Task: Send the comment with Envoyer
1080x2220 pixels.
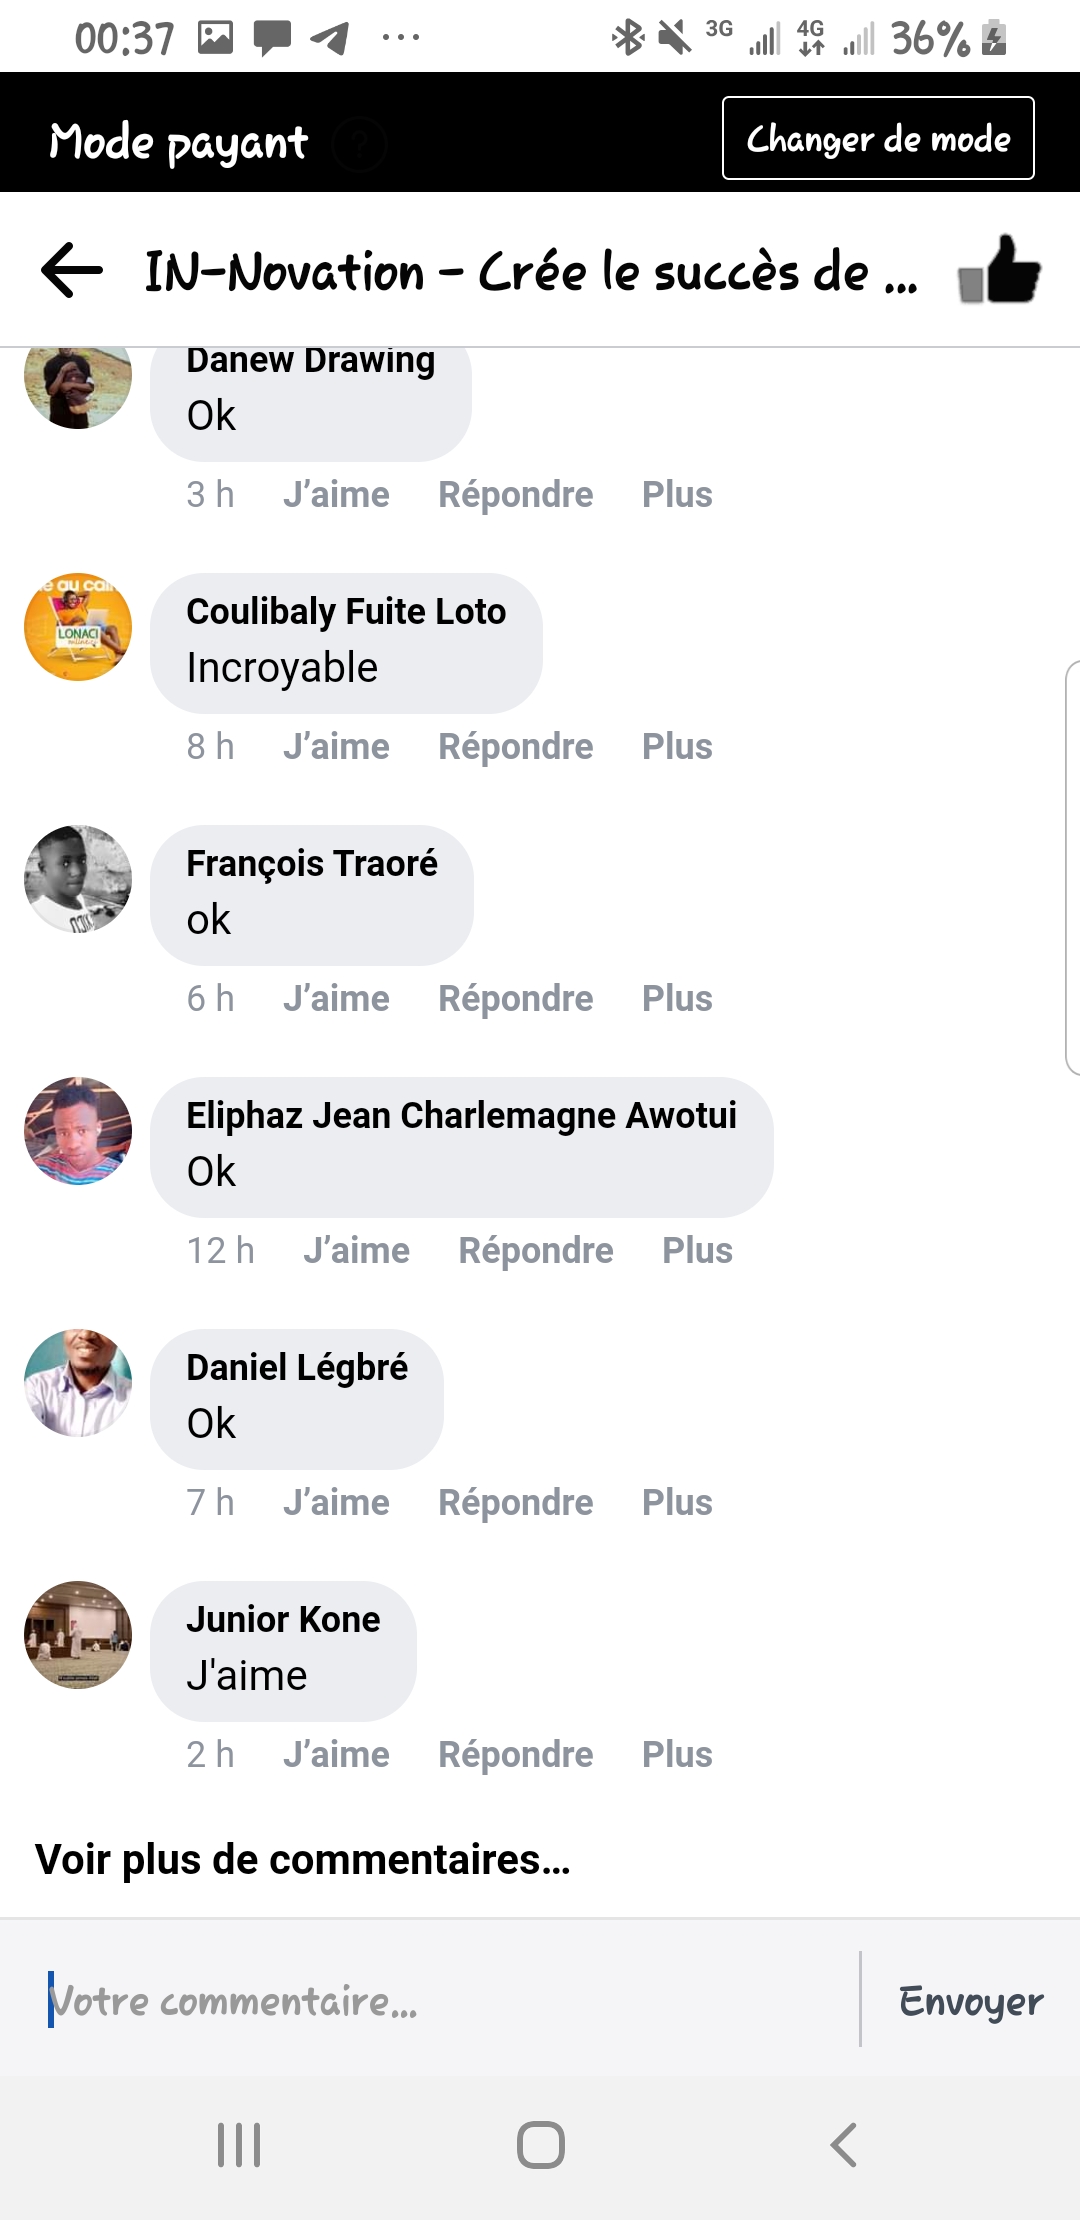Action: point(970,2000)
